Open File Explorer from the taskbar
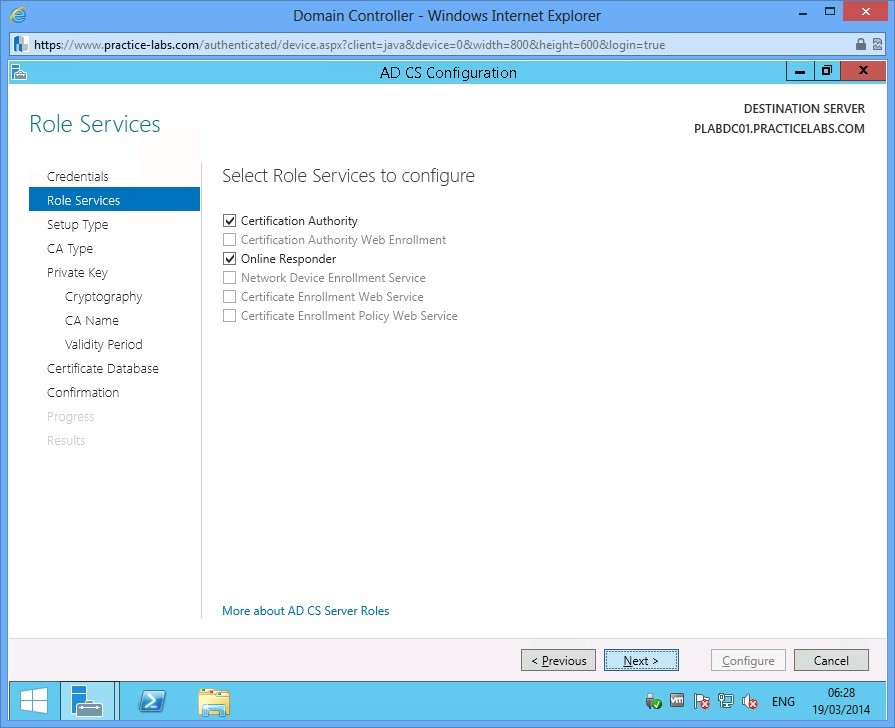Viewport: 895px width, 728px height. [x=214, y=701]
